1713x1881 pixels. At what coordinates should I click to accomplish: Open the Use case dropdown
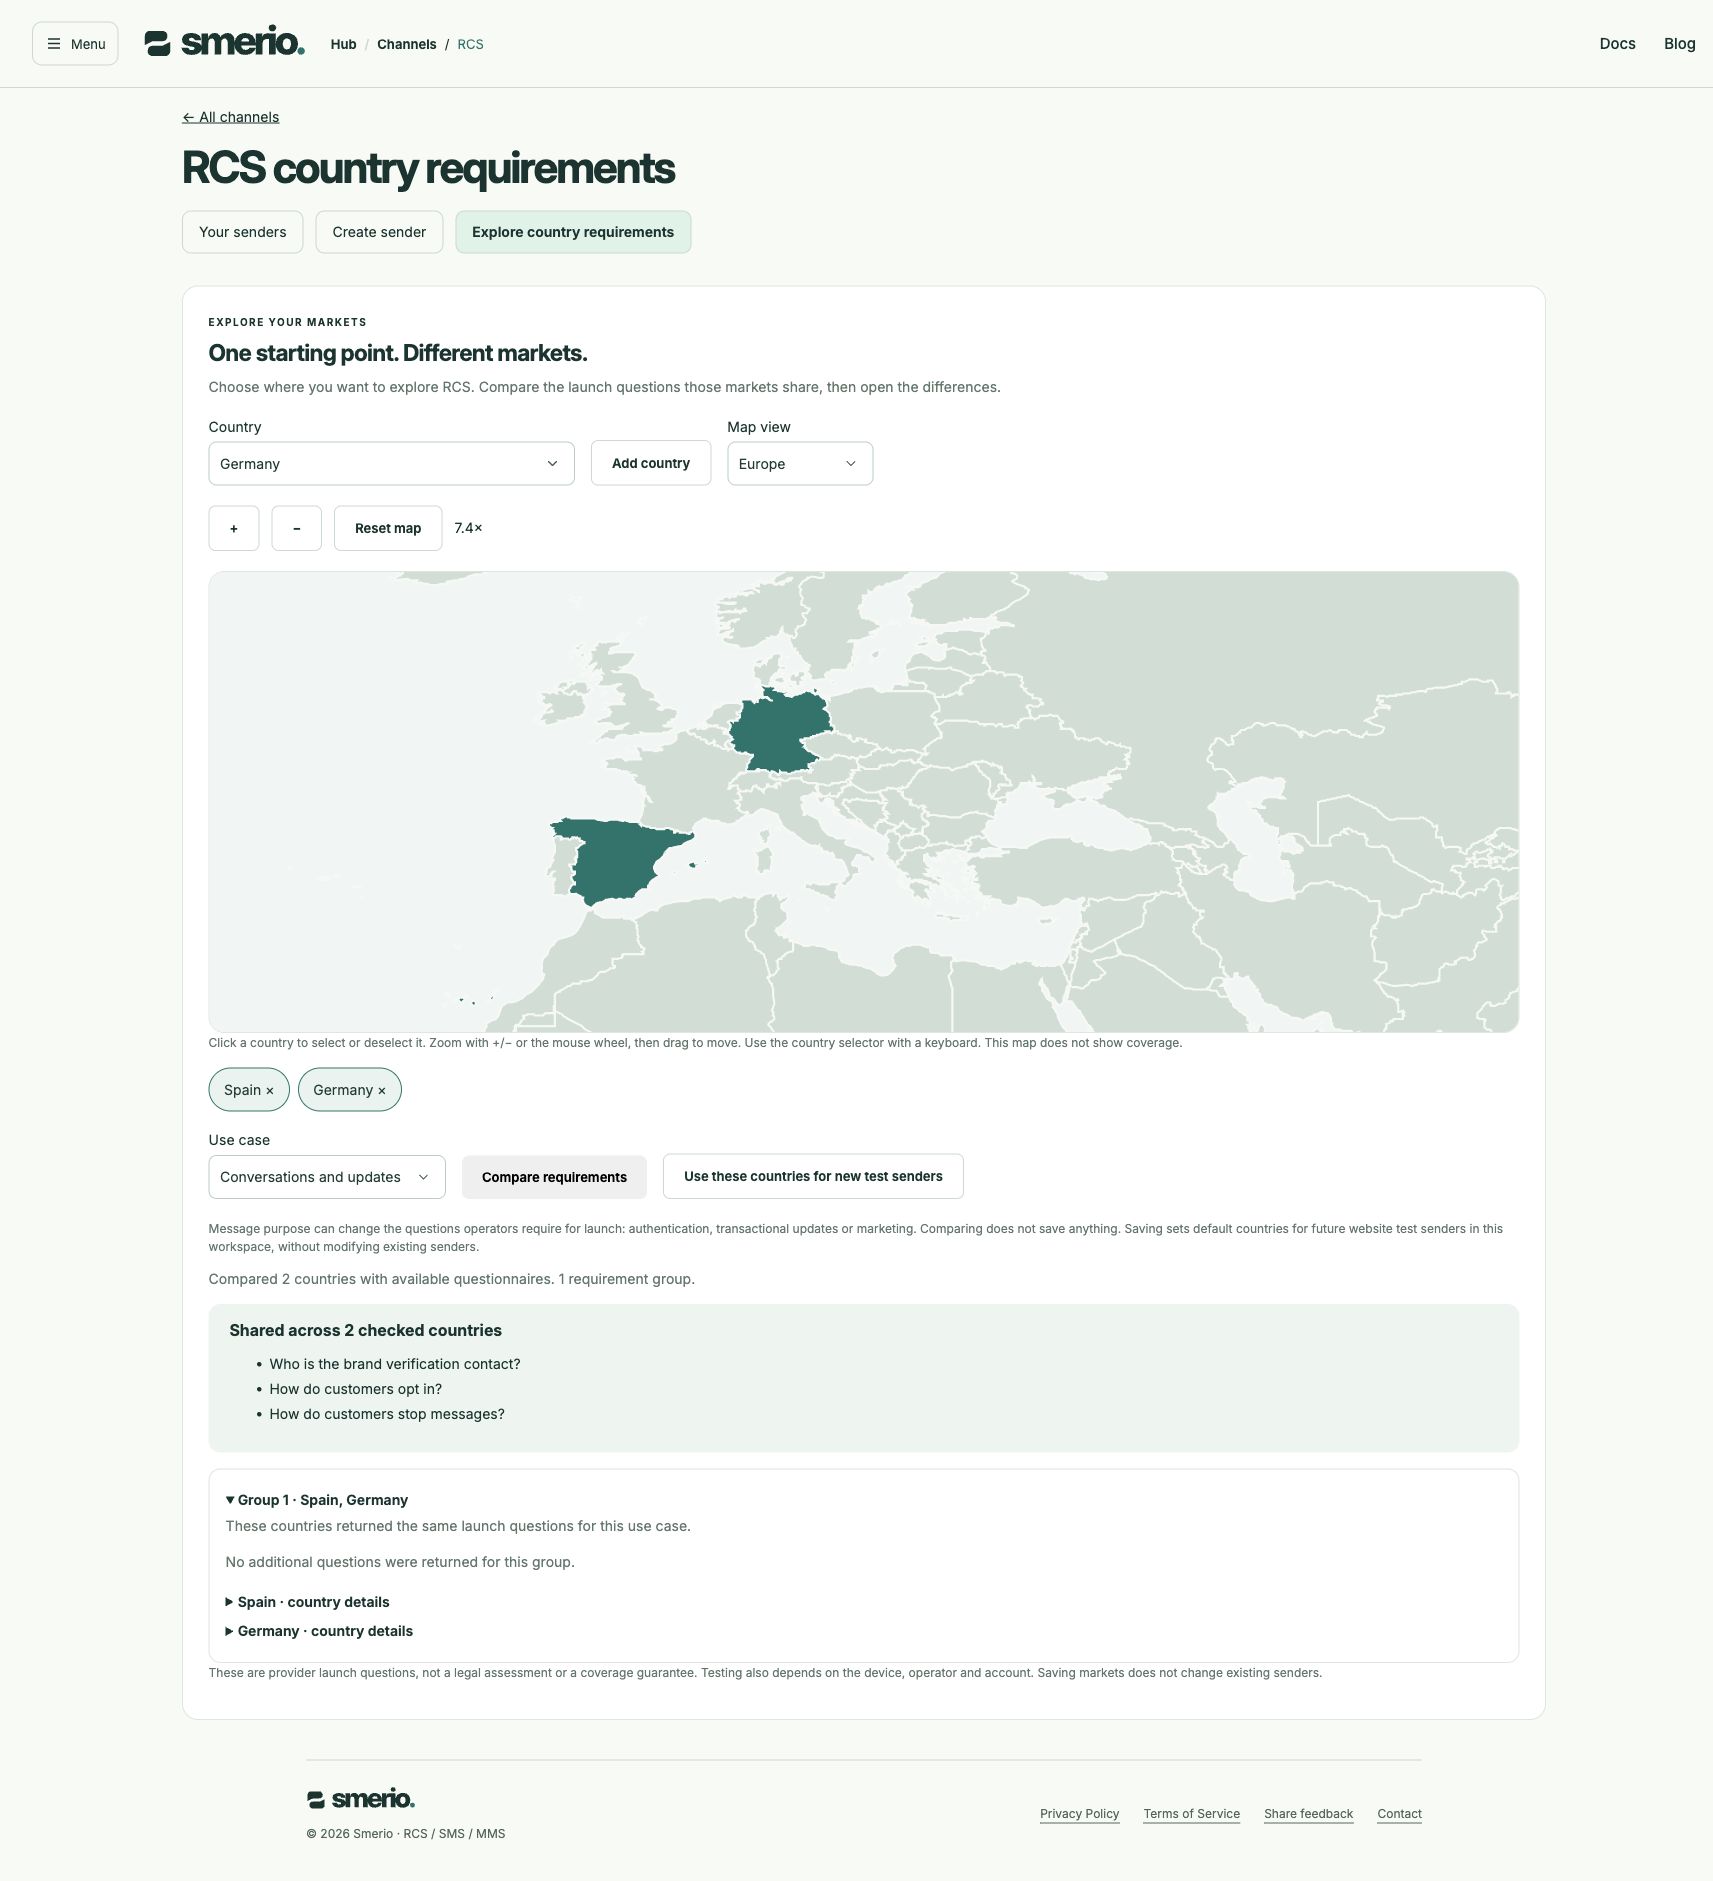coord(326,1177)
